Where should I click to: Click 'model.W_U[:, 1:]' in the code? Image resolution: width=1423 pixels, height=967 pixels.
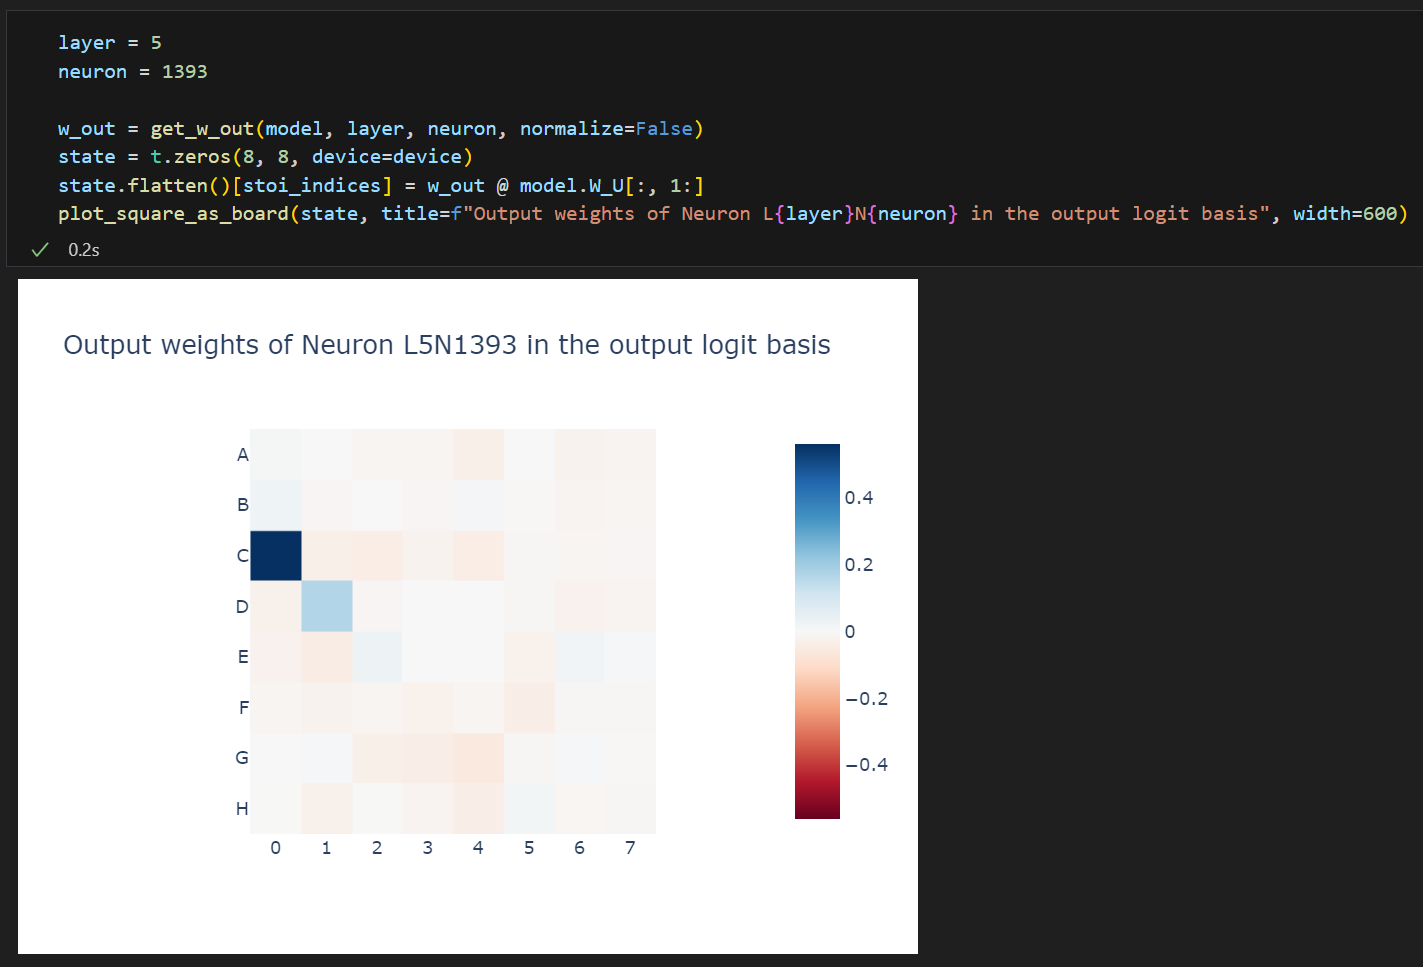coord(611,186)
